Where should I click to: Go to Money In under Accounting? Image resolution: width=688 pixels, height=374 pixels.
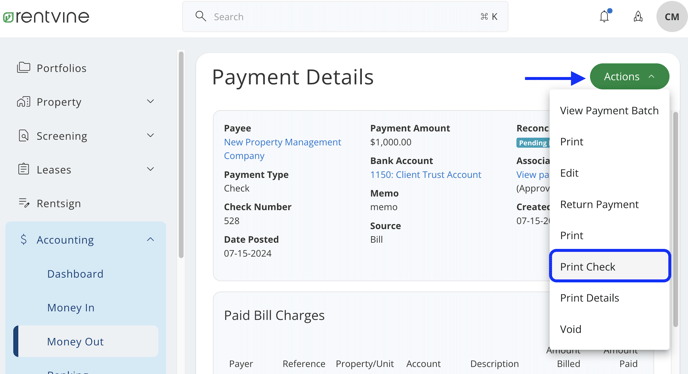[71, 308]
